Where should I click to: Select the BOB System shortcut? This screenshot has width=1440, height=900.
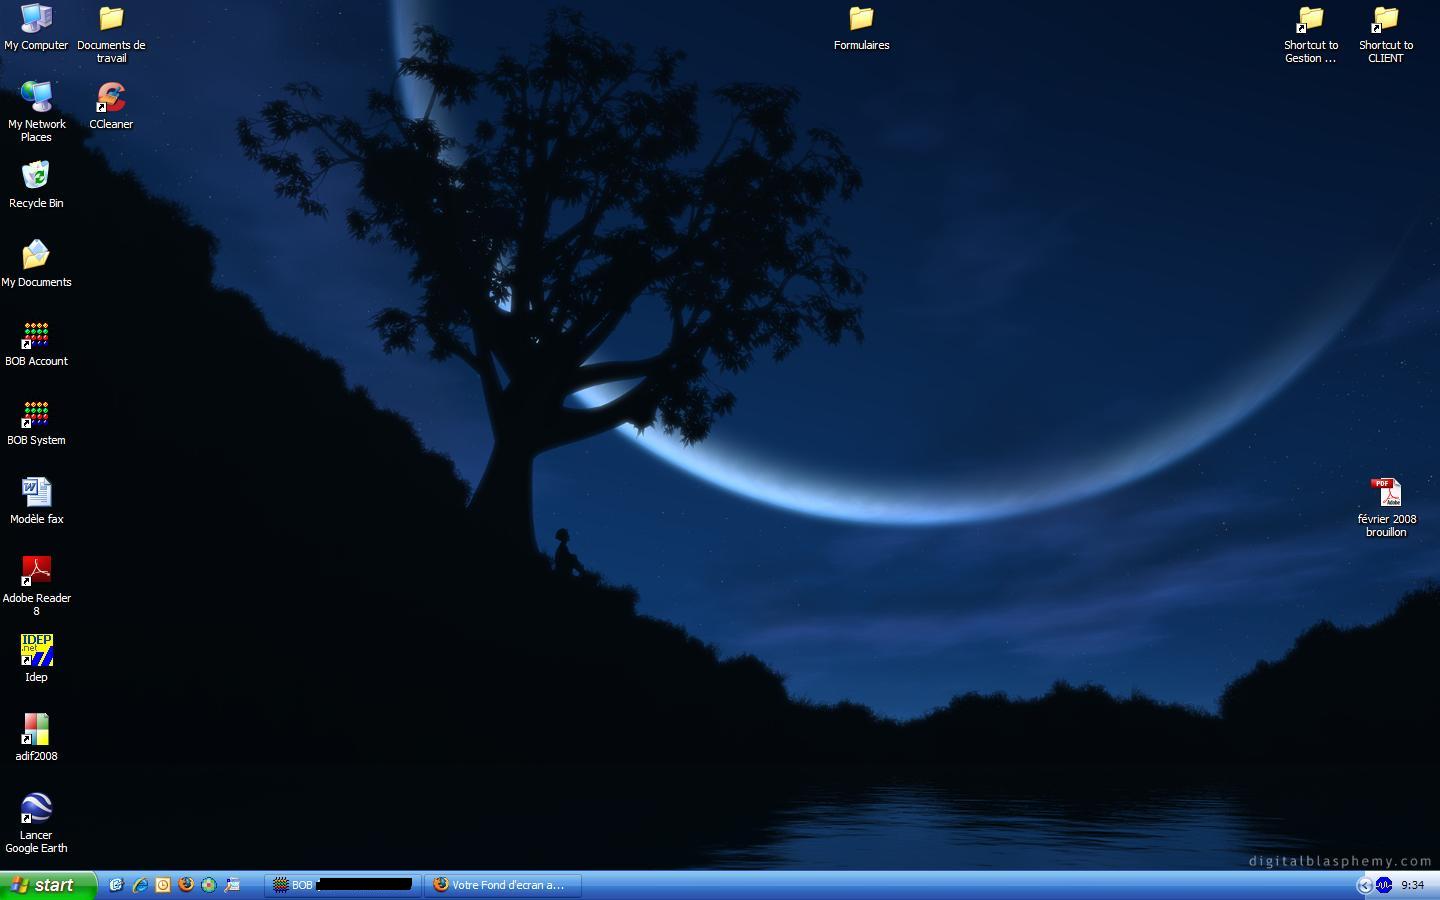click(36, 422)
